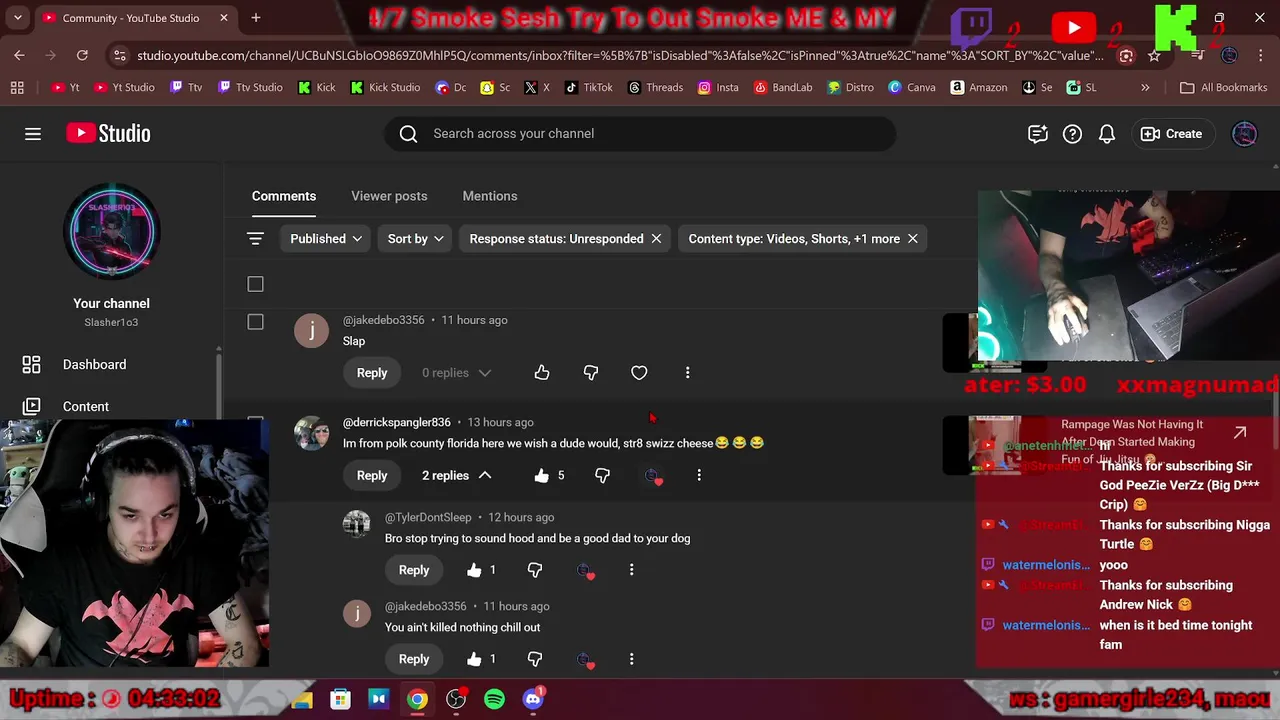Heart jakedebo3356's "Slap" comment
The width and height of the screenshot is (1280, 720).
pyautogui.click(x=639, y=373)
